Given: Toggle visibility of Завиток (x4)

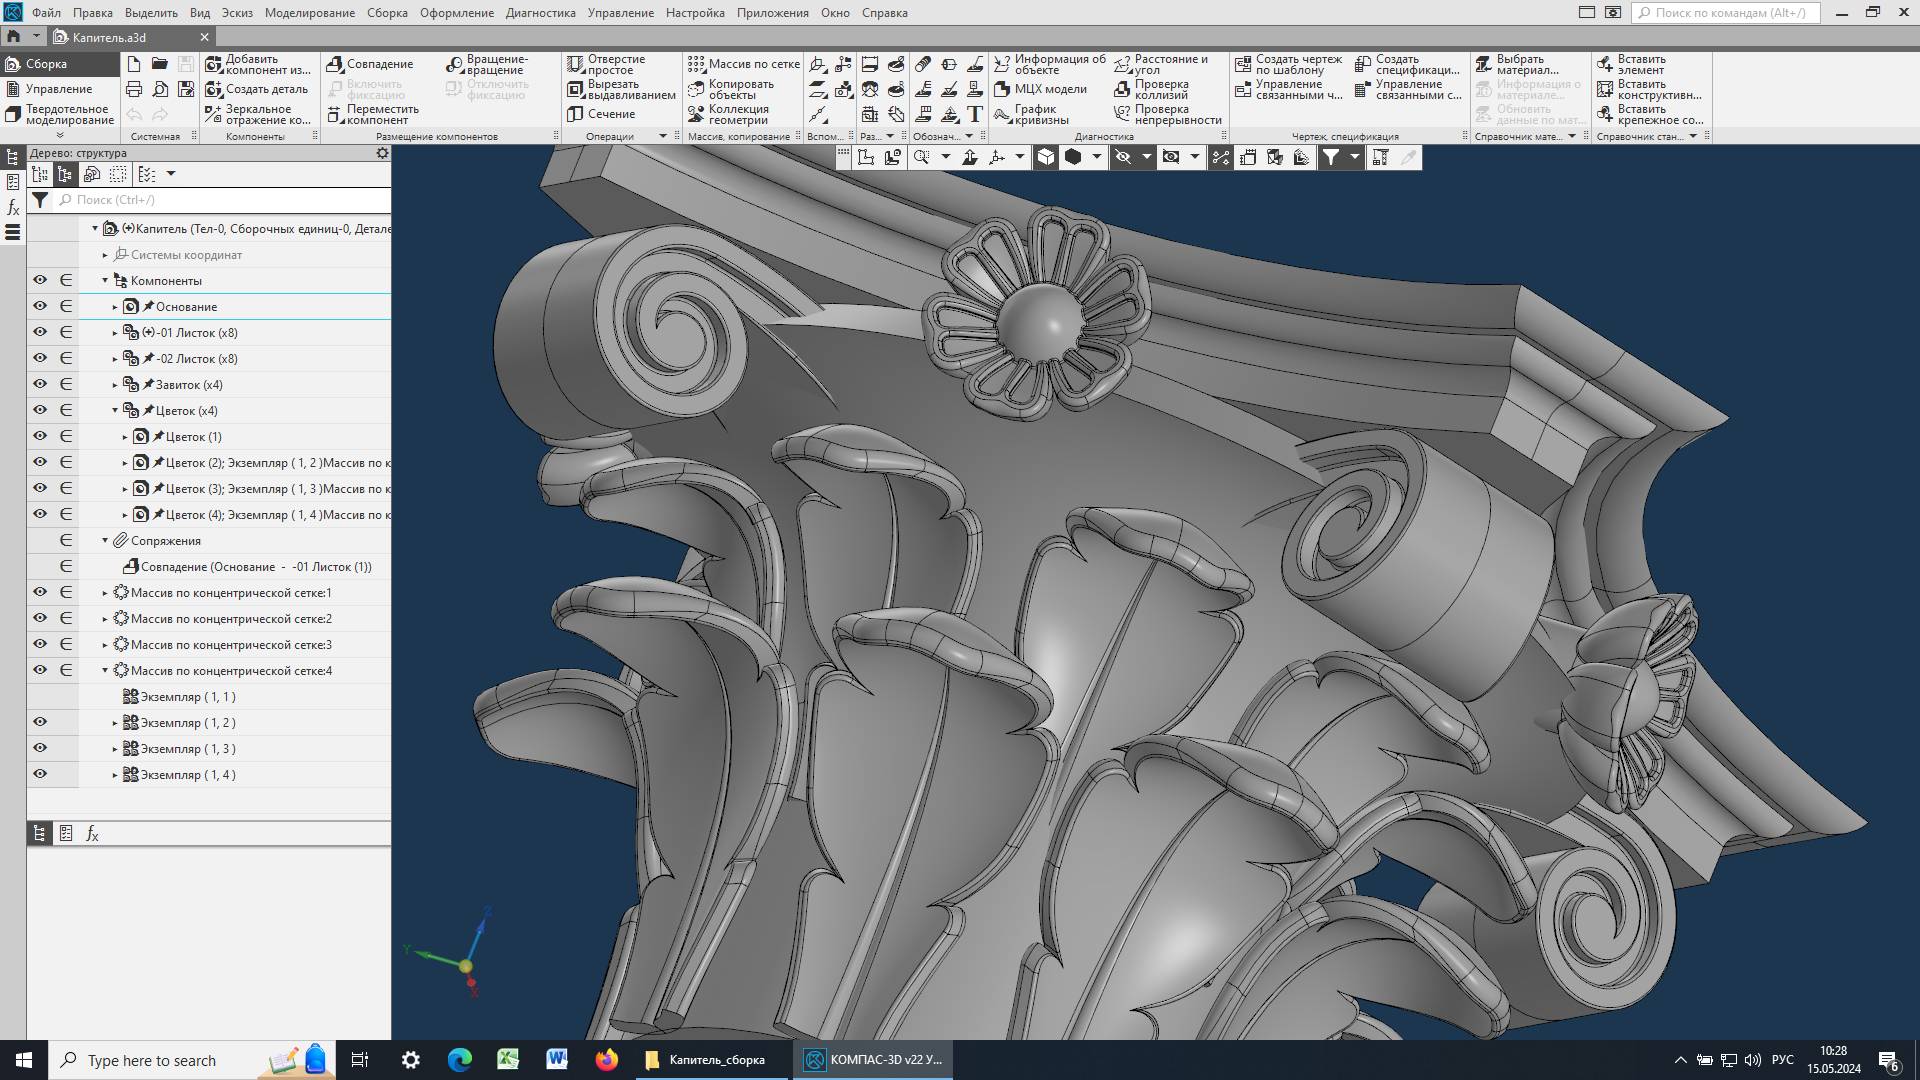Looking at the screenshot, I should [x=40, y=385].
